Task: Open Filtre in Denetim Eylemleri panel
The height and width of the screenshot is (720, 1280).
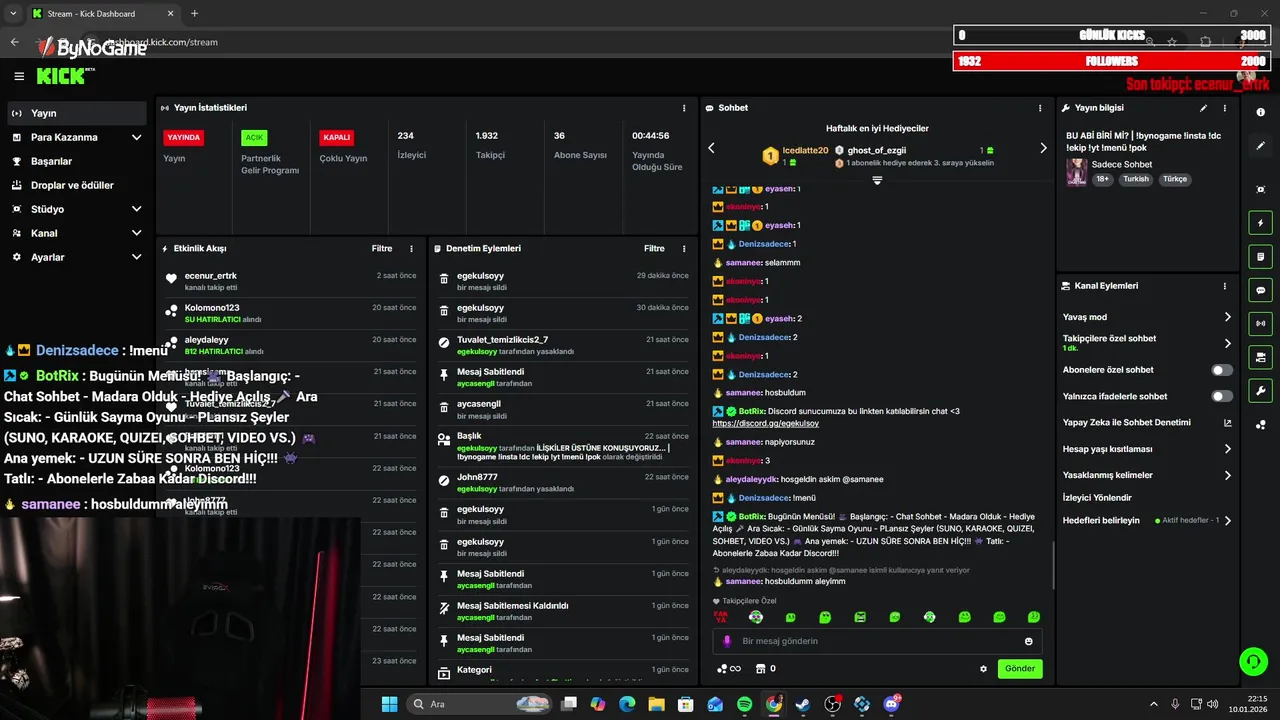Action: pyautogui.click(x=654, y=249)
